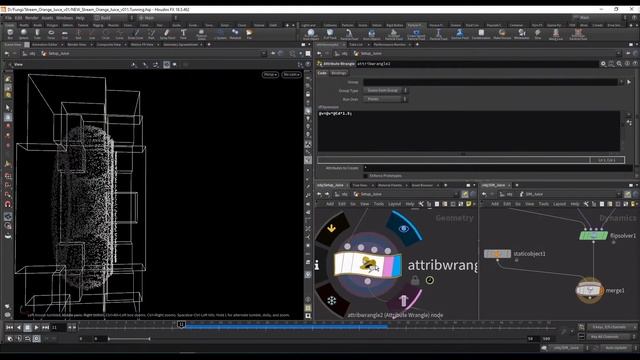The image size is (640, 360).
Task: Open the Group Type dropdown
Action: pos(385,91)
